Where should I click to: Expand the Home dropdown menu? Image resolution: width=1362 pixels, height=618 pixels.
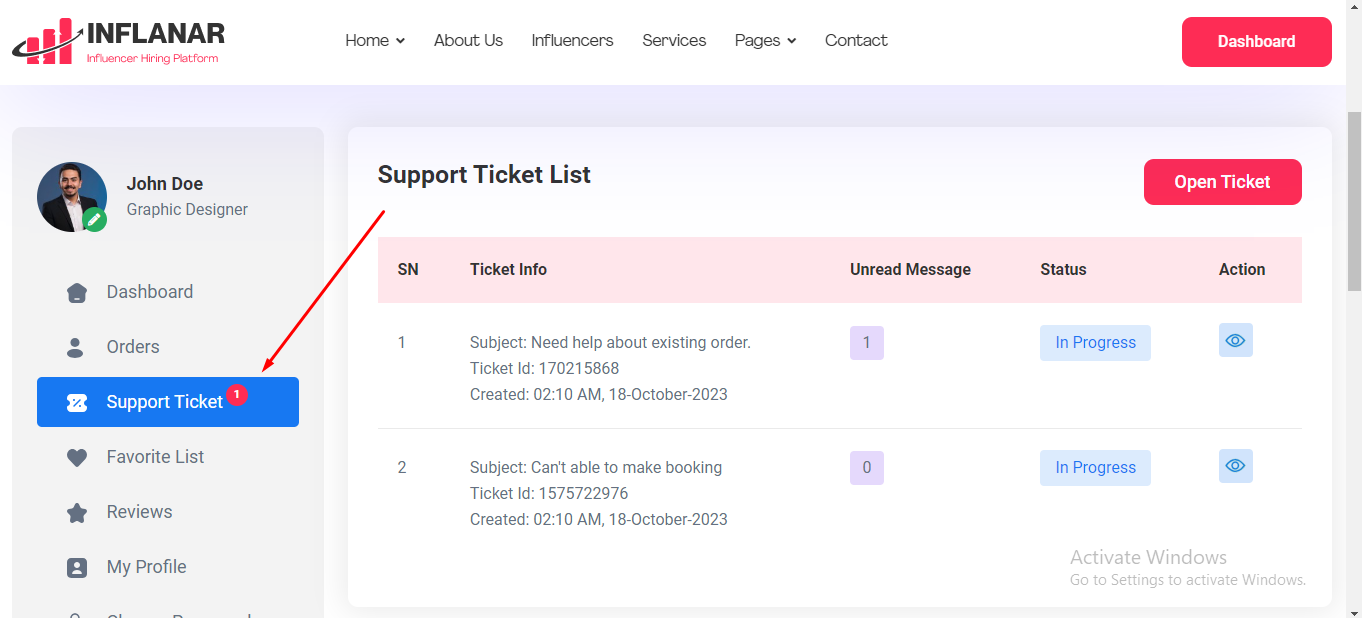(x=375, y=41)
